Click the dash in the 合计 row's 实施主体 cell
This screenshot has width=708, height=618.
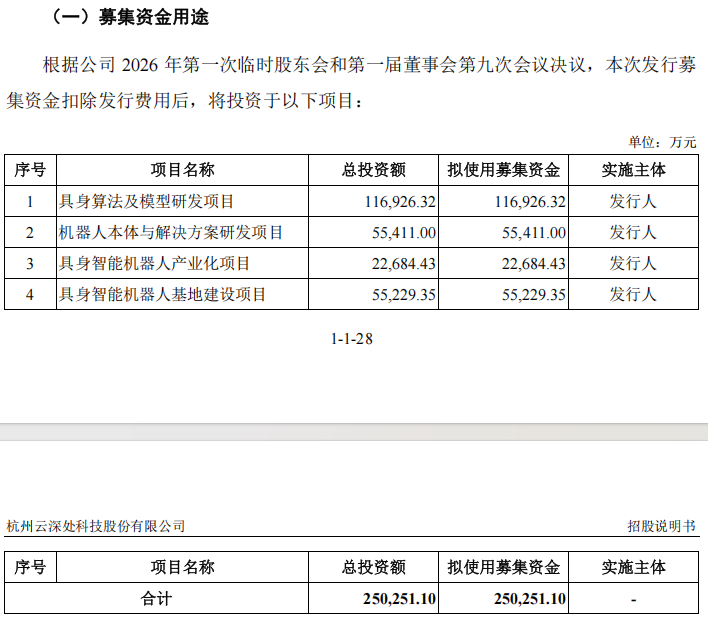click(x=633, y=600)
